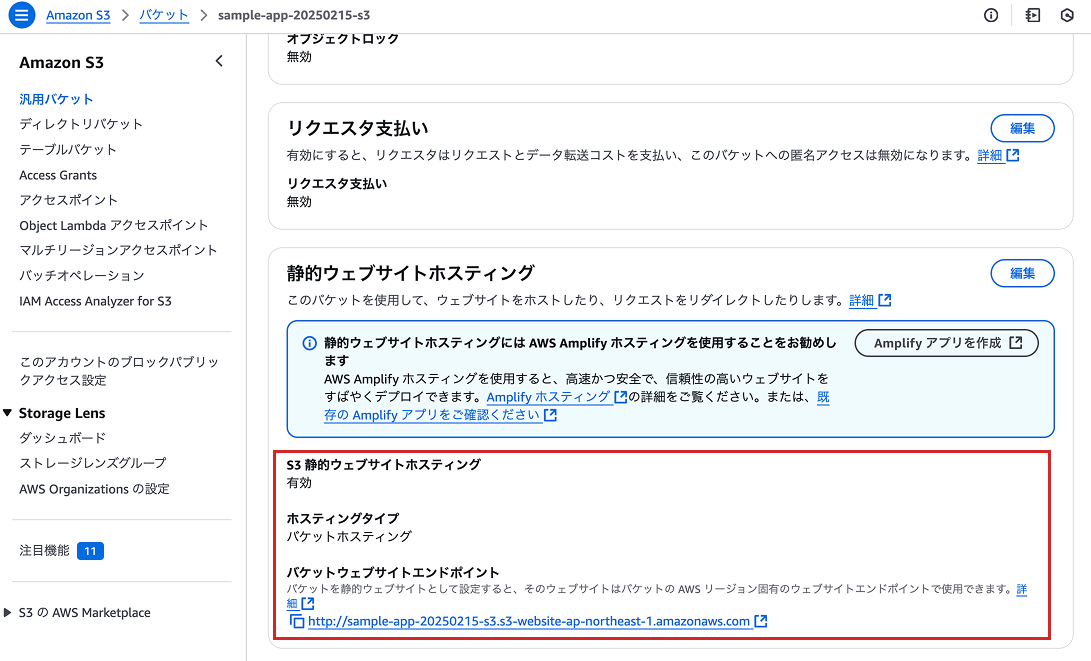The width and height of the screenshot is (1091, 661).
Task: Click the Amazon S3 sidebar heading
Action: (x=61, y=63)
